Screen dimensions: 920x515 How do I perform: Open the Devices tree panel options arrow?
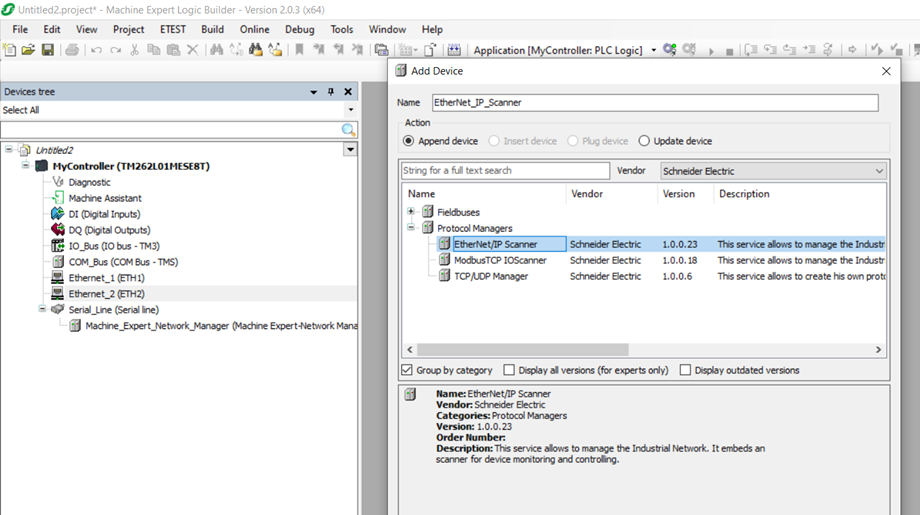tap(313, 92)
